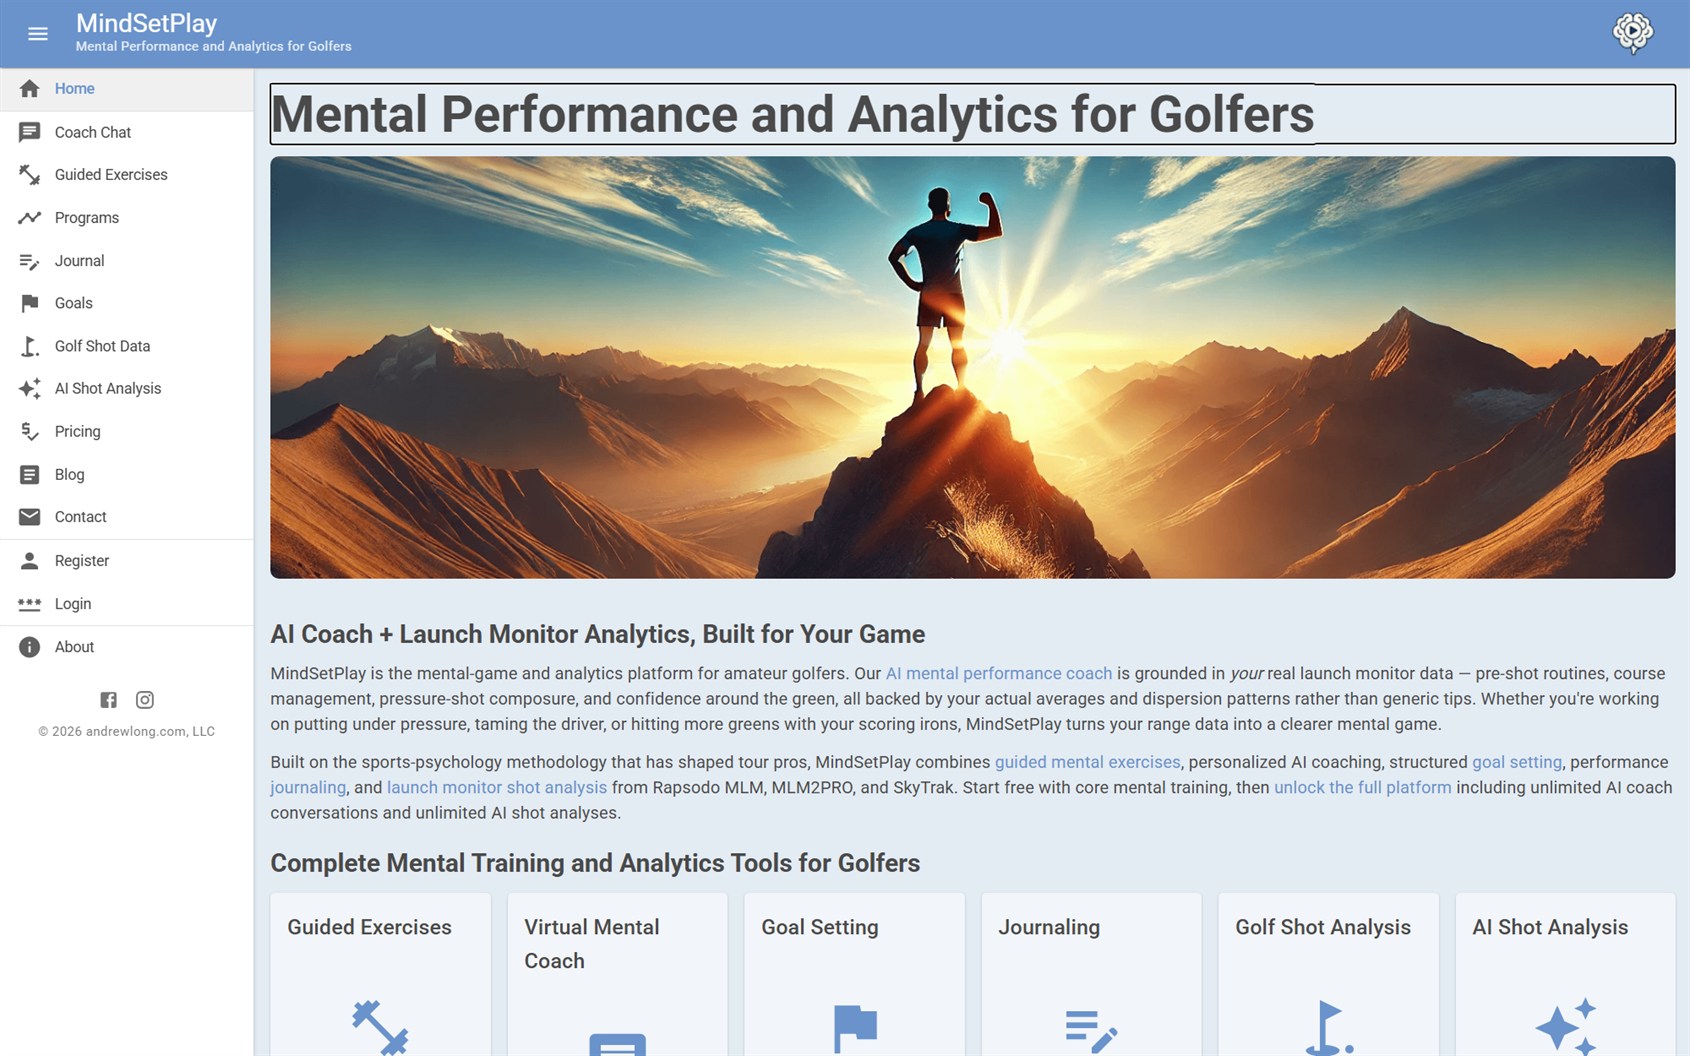Click the dumbbell icon on Guided Exercises card
The width and height of the screenshot is (1690, 1056).
[380, 1027]
